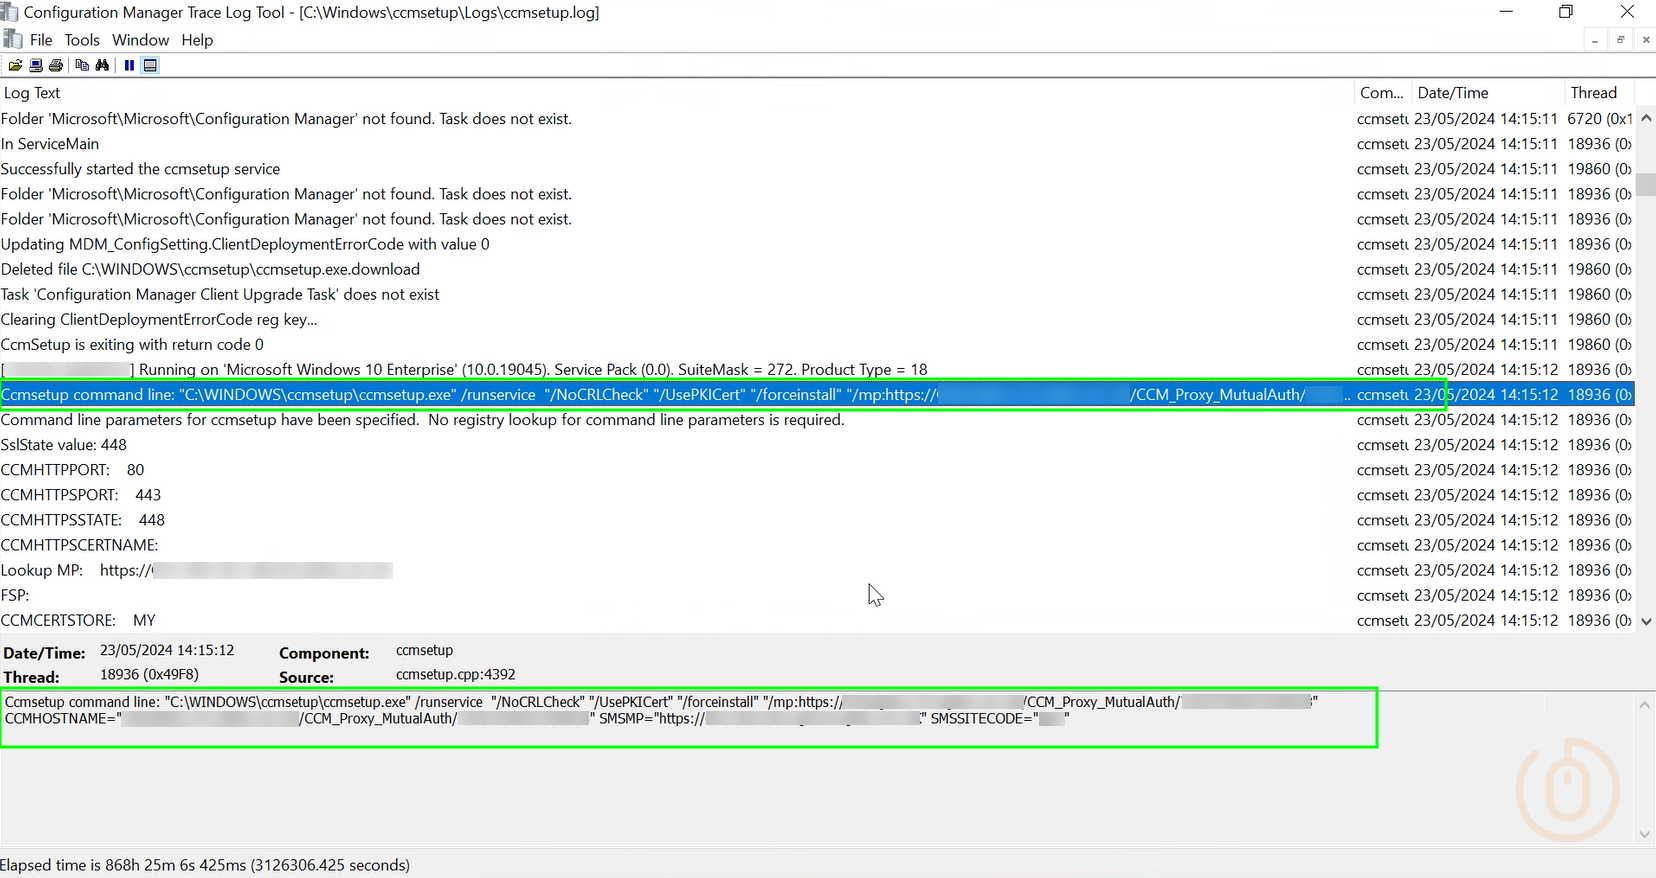Expand the Help menu

(197, 40)
